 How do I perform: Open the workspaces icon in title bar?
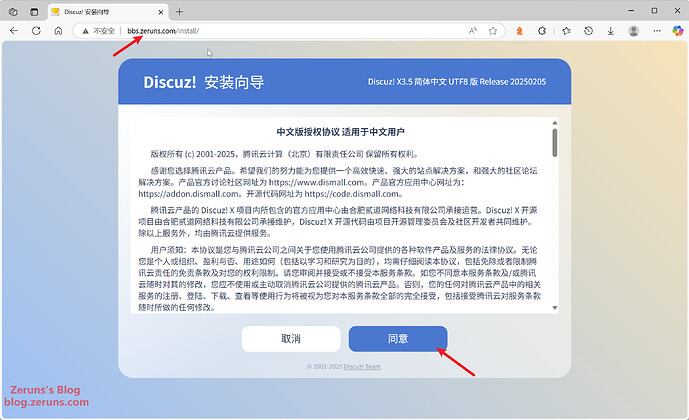13,12
